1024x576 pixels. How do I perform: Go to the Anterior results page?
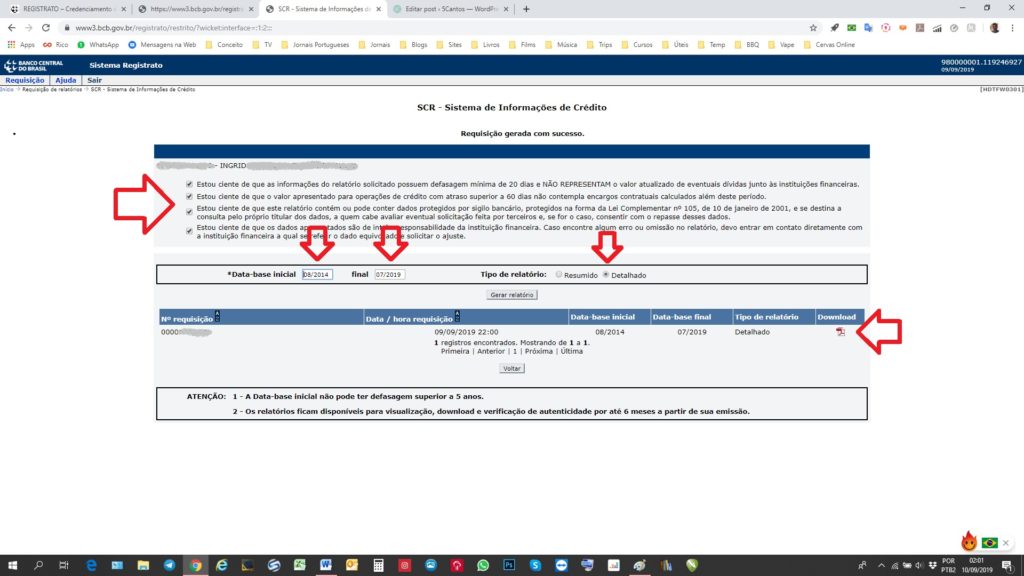491,351
